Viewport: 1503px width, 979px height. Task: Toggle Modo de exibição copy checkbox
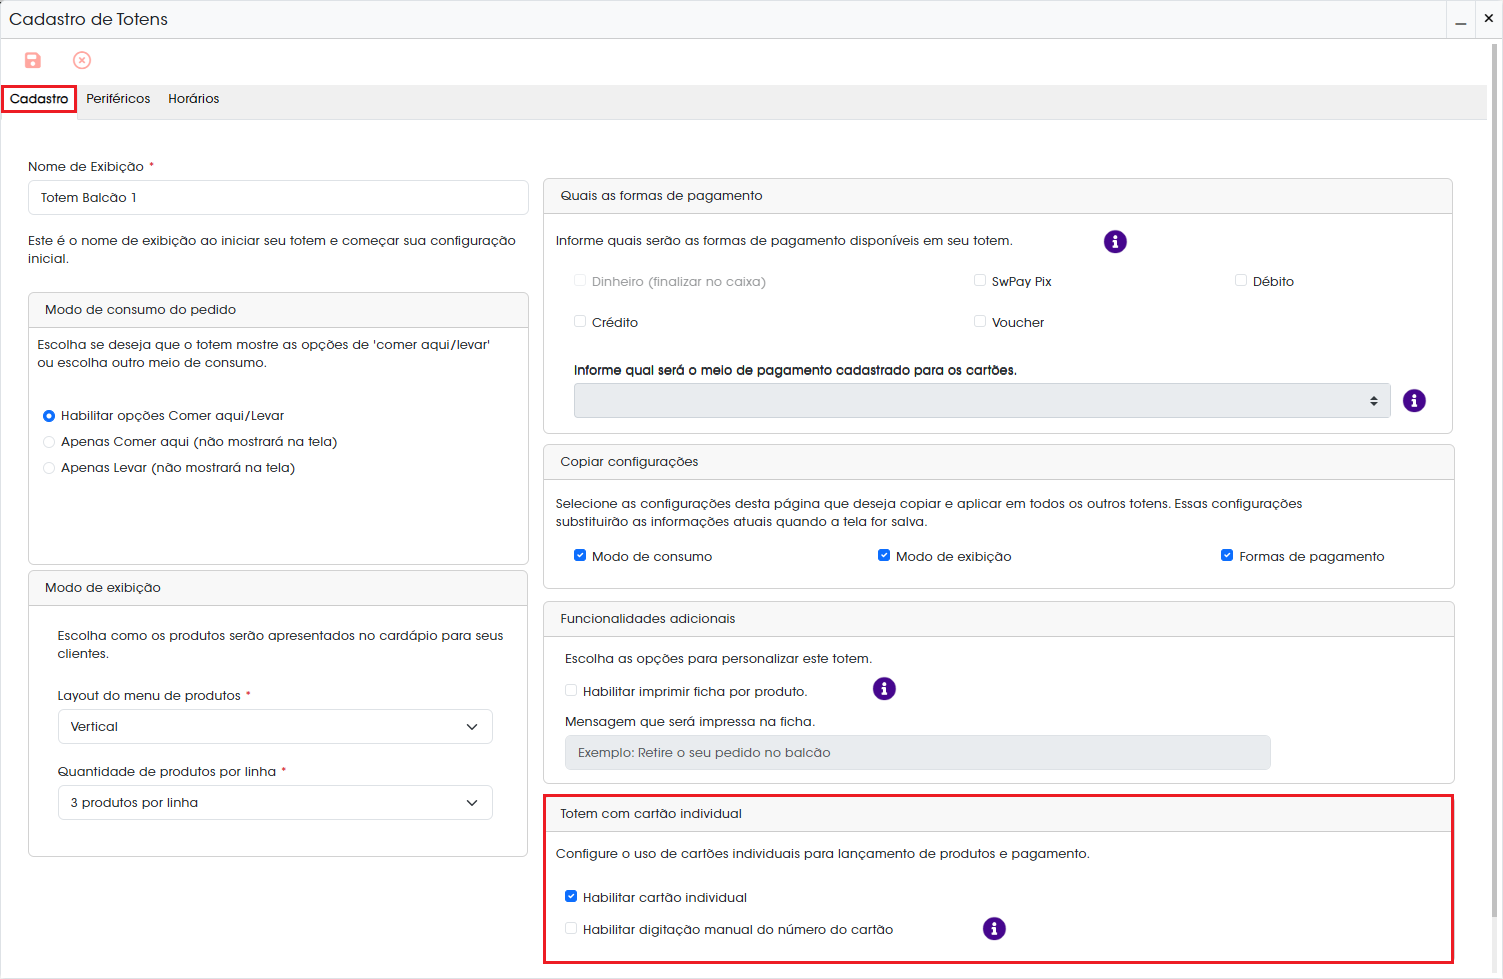(x=884, y=556)
